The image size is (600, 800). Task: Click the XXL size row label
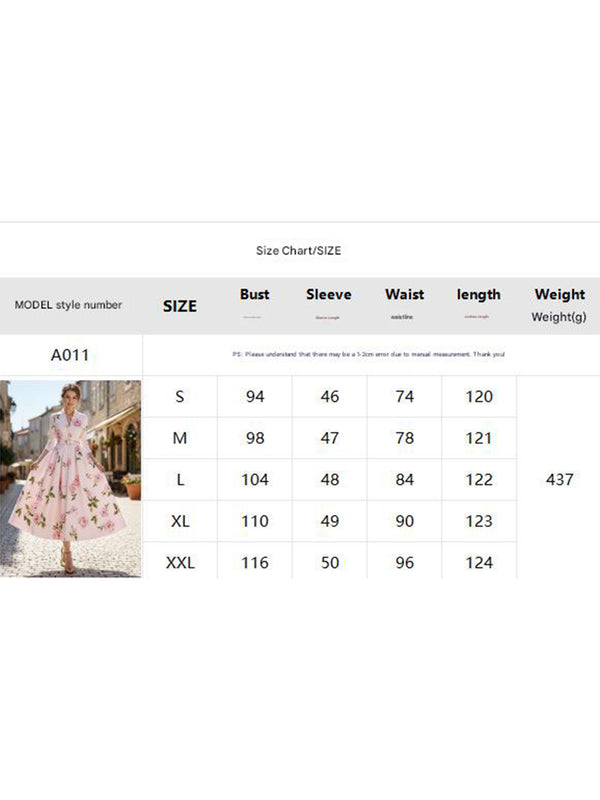coord(180,563)
